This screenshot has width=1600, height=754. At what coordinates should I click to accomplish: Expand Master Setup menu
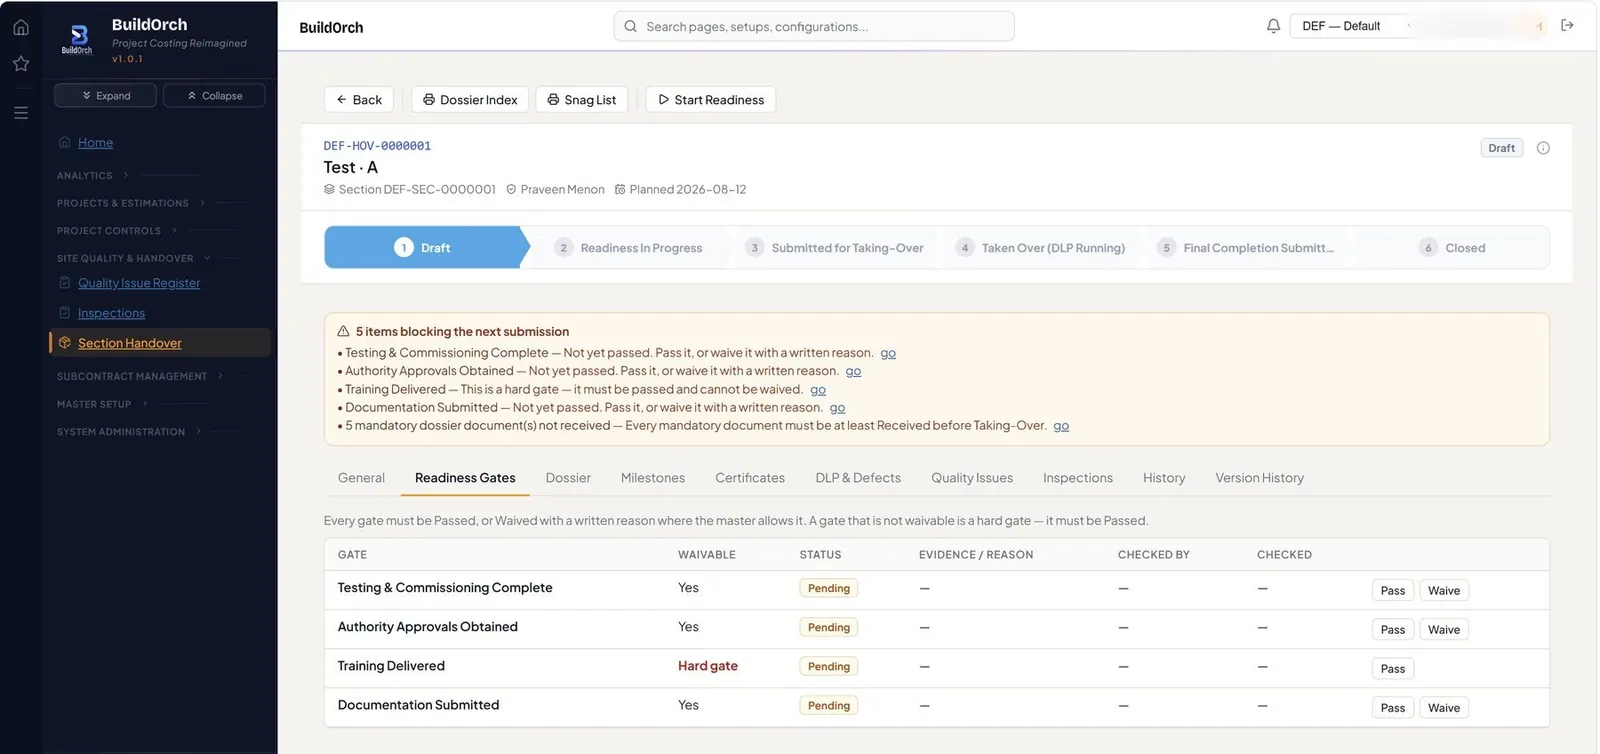[102, 405]
